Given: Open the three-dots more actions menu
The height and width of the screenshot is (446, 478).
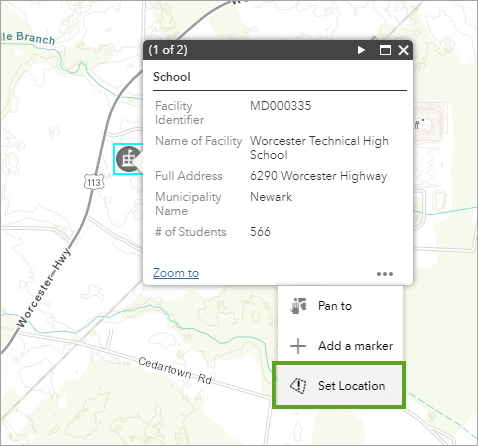Looking at the screenshot, I should (385, 274).
